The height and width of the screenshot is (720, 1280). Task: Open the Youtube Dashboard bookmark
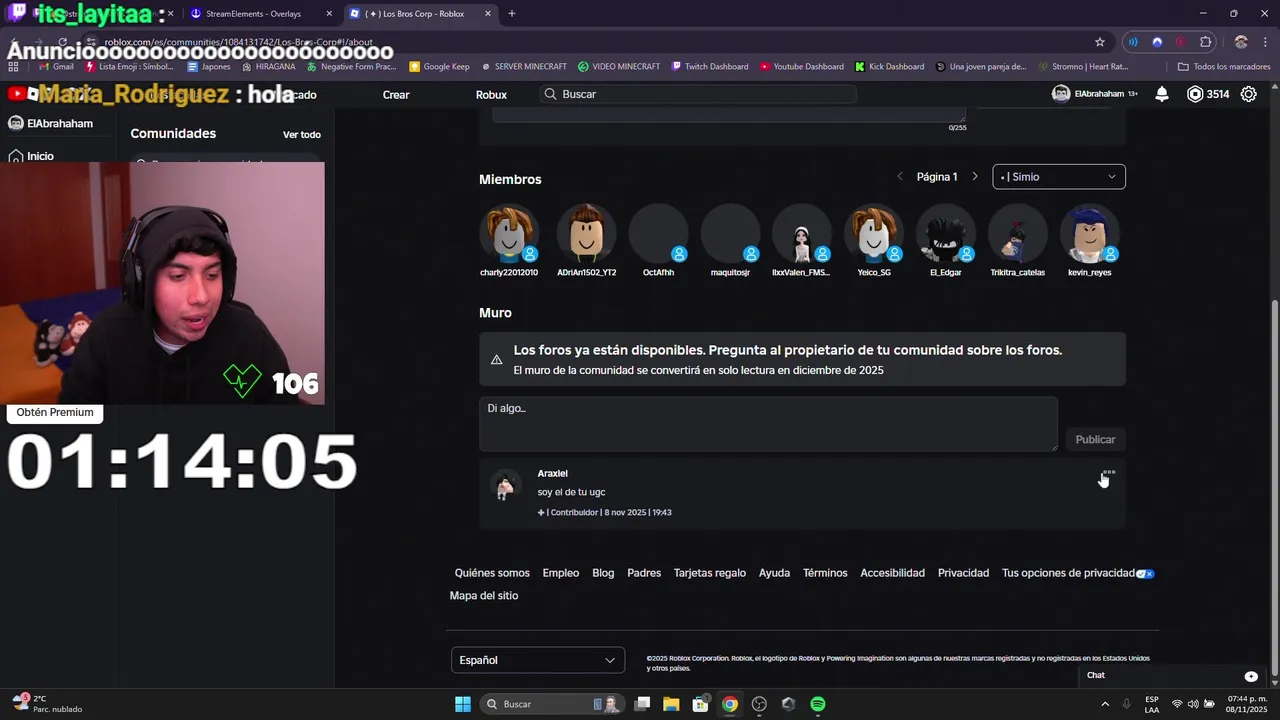802,67
